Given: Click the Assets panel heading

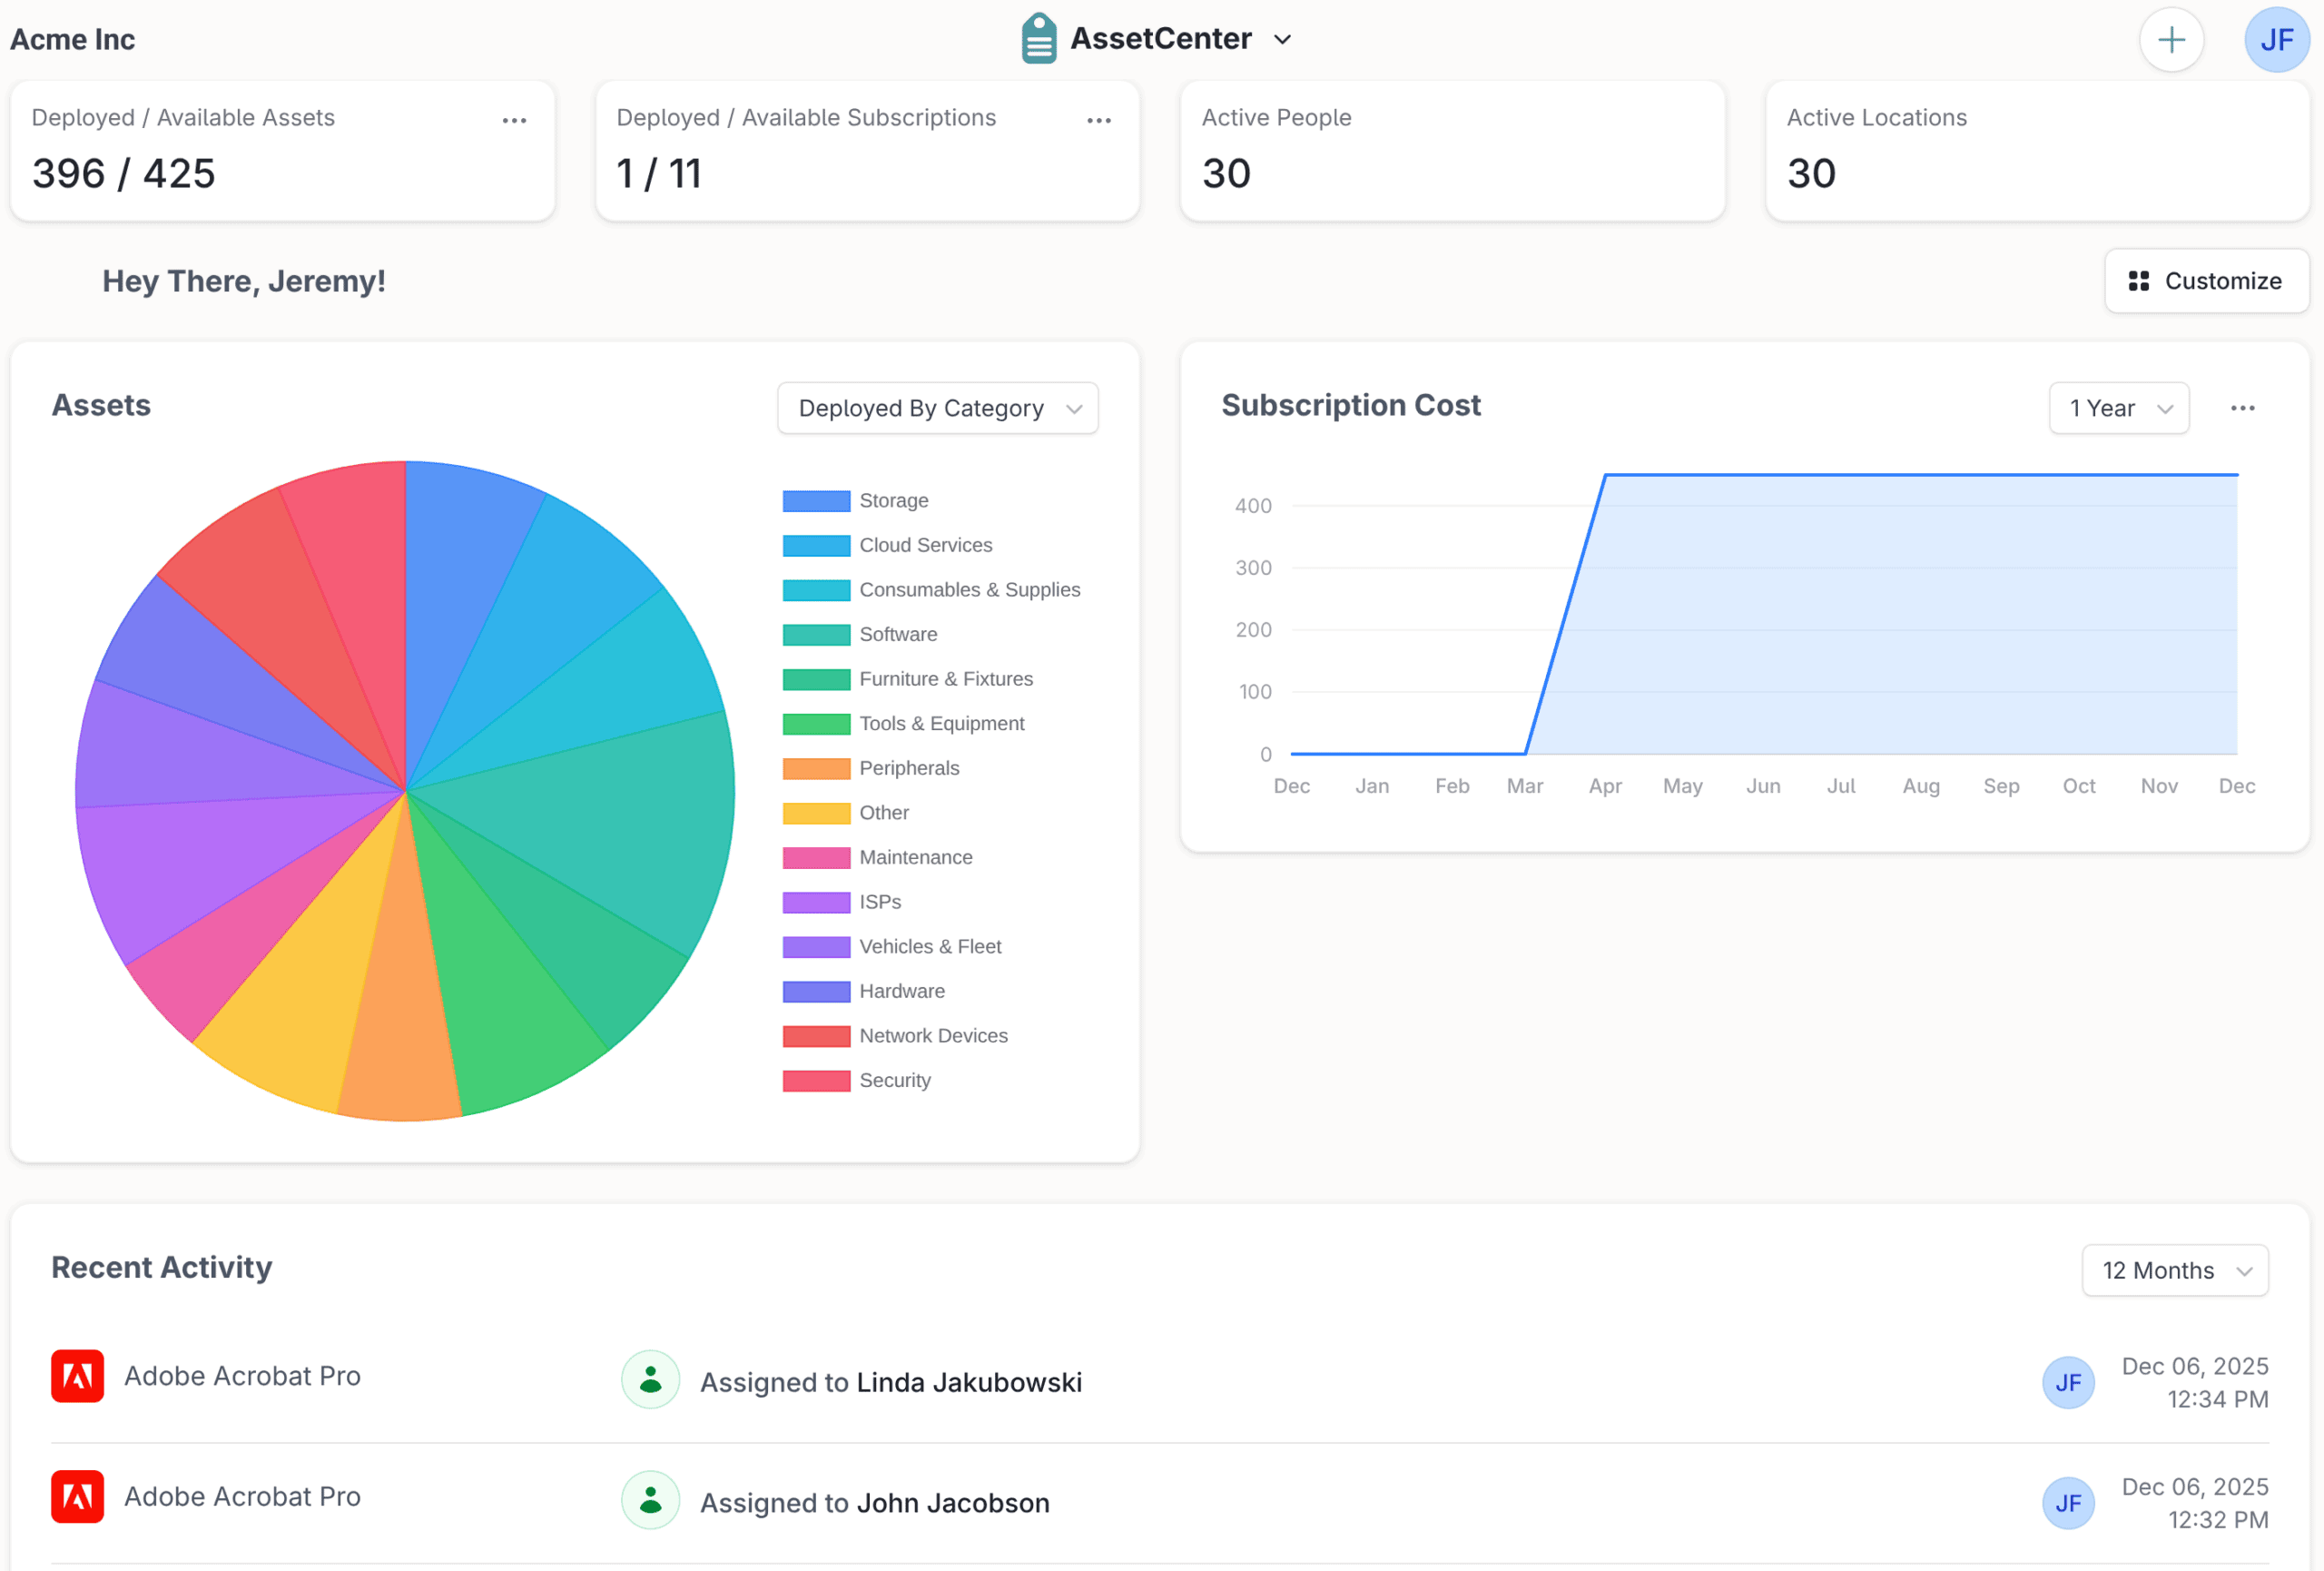Looking at the screenshot, I should coord(101,405).
